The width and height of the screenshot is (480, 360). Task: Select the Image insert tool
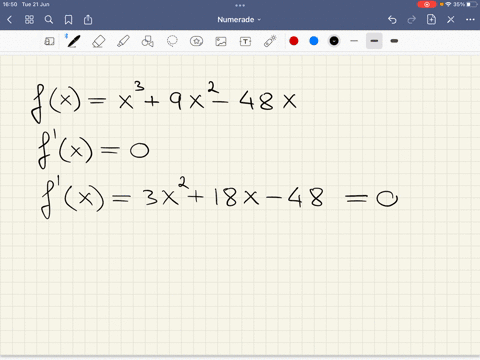[x=221, y=41]
